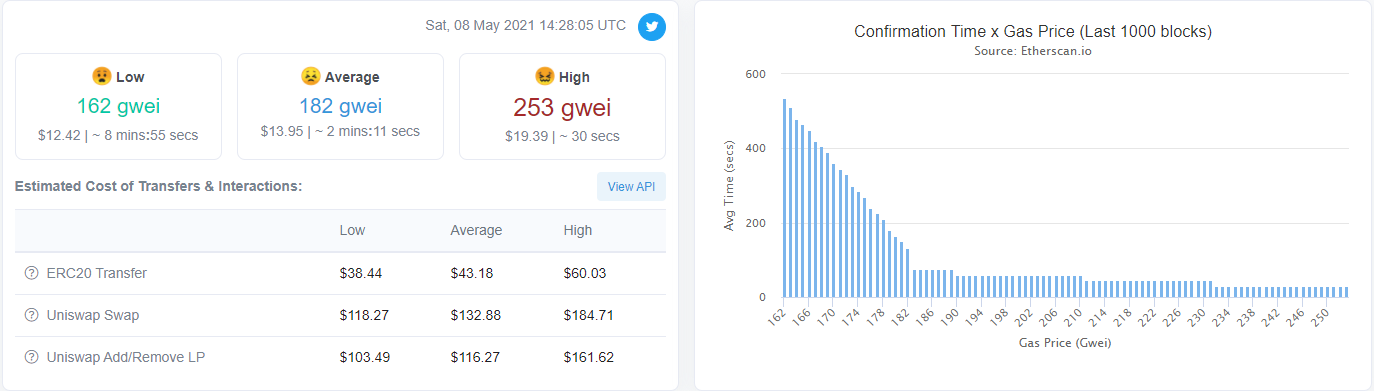Click the Gas Price (Gwei) axis label

click(1065, 343)
